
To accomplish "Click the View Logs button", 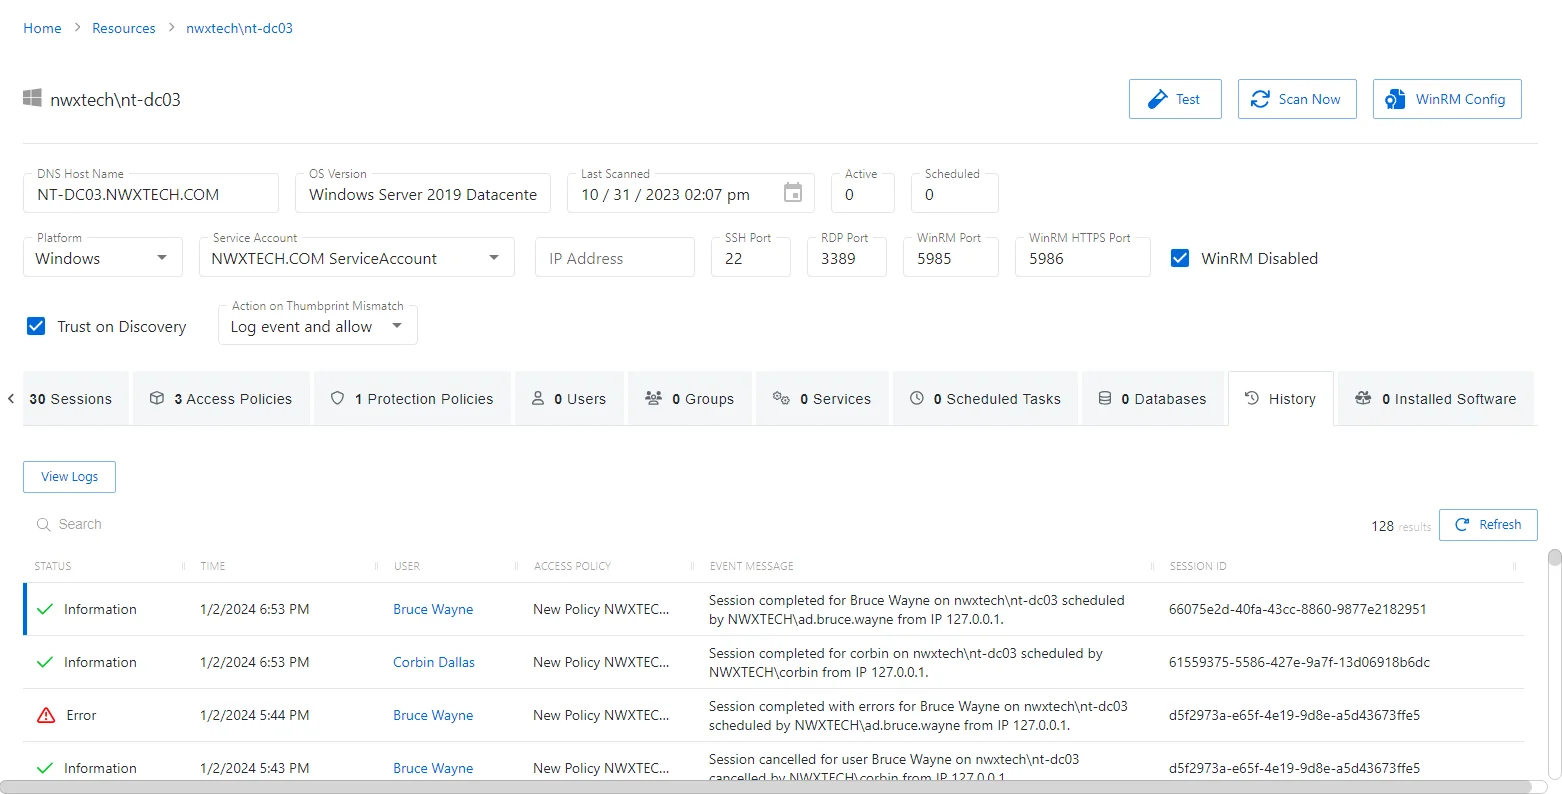I will pyautogui.click(x=69, y=477).
